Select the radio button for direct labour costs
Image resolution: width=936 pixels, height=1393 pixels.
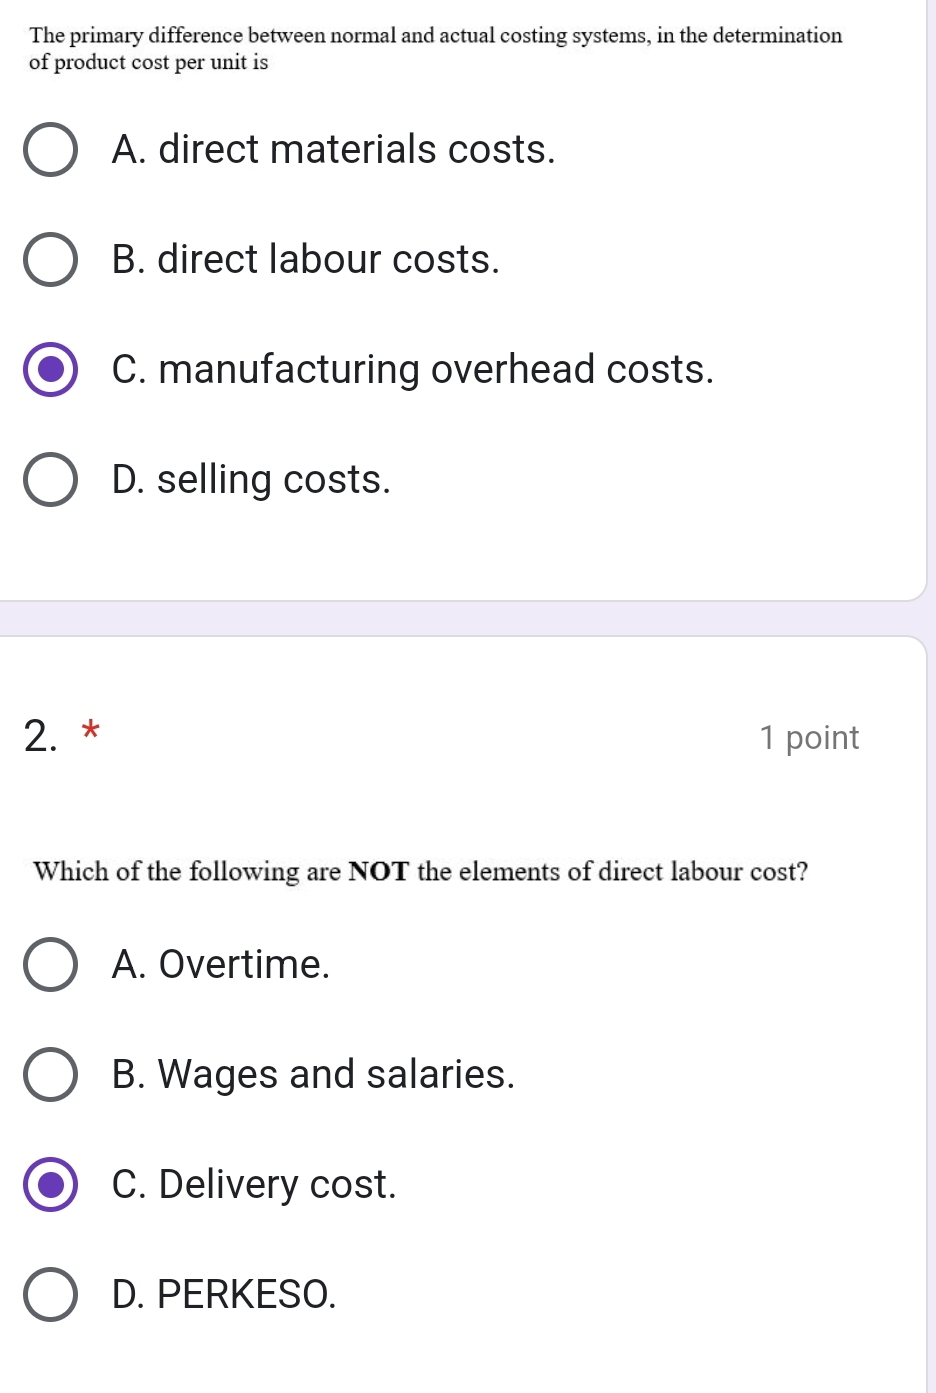(x=50, y=260)
